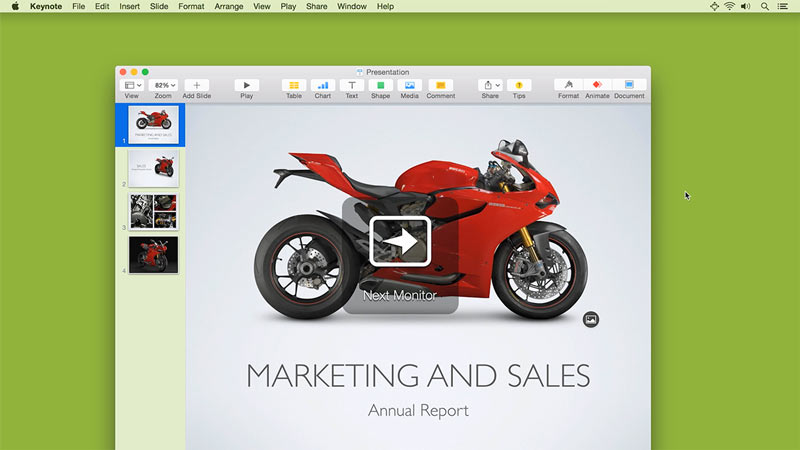Minimize the Presentation window with the yellow button
Viewport: 800px width, 450px height.
tap(134, 72)
